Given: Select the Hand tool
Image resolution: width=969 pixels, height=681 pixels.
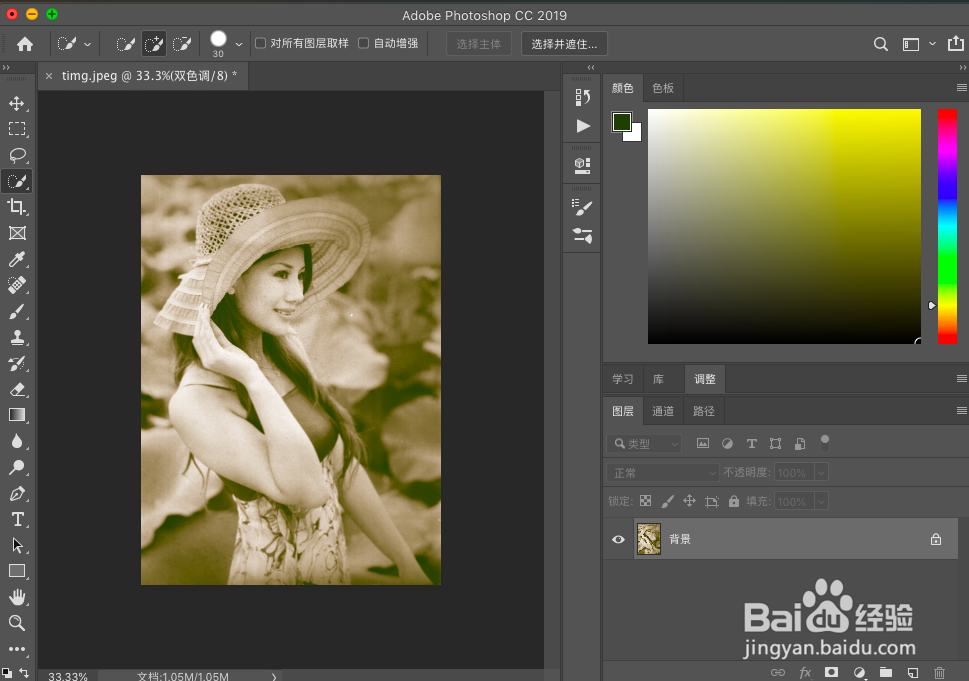Looking at the screenshot, I should [17, 597].
